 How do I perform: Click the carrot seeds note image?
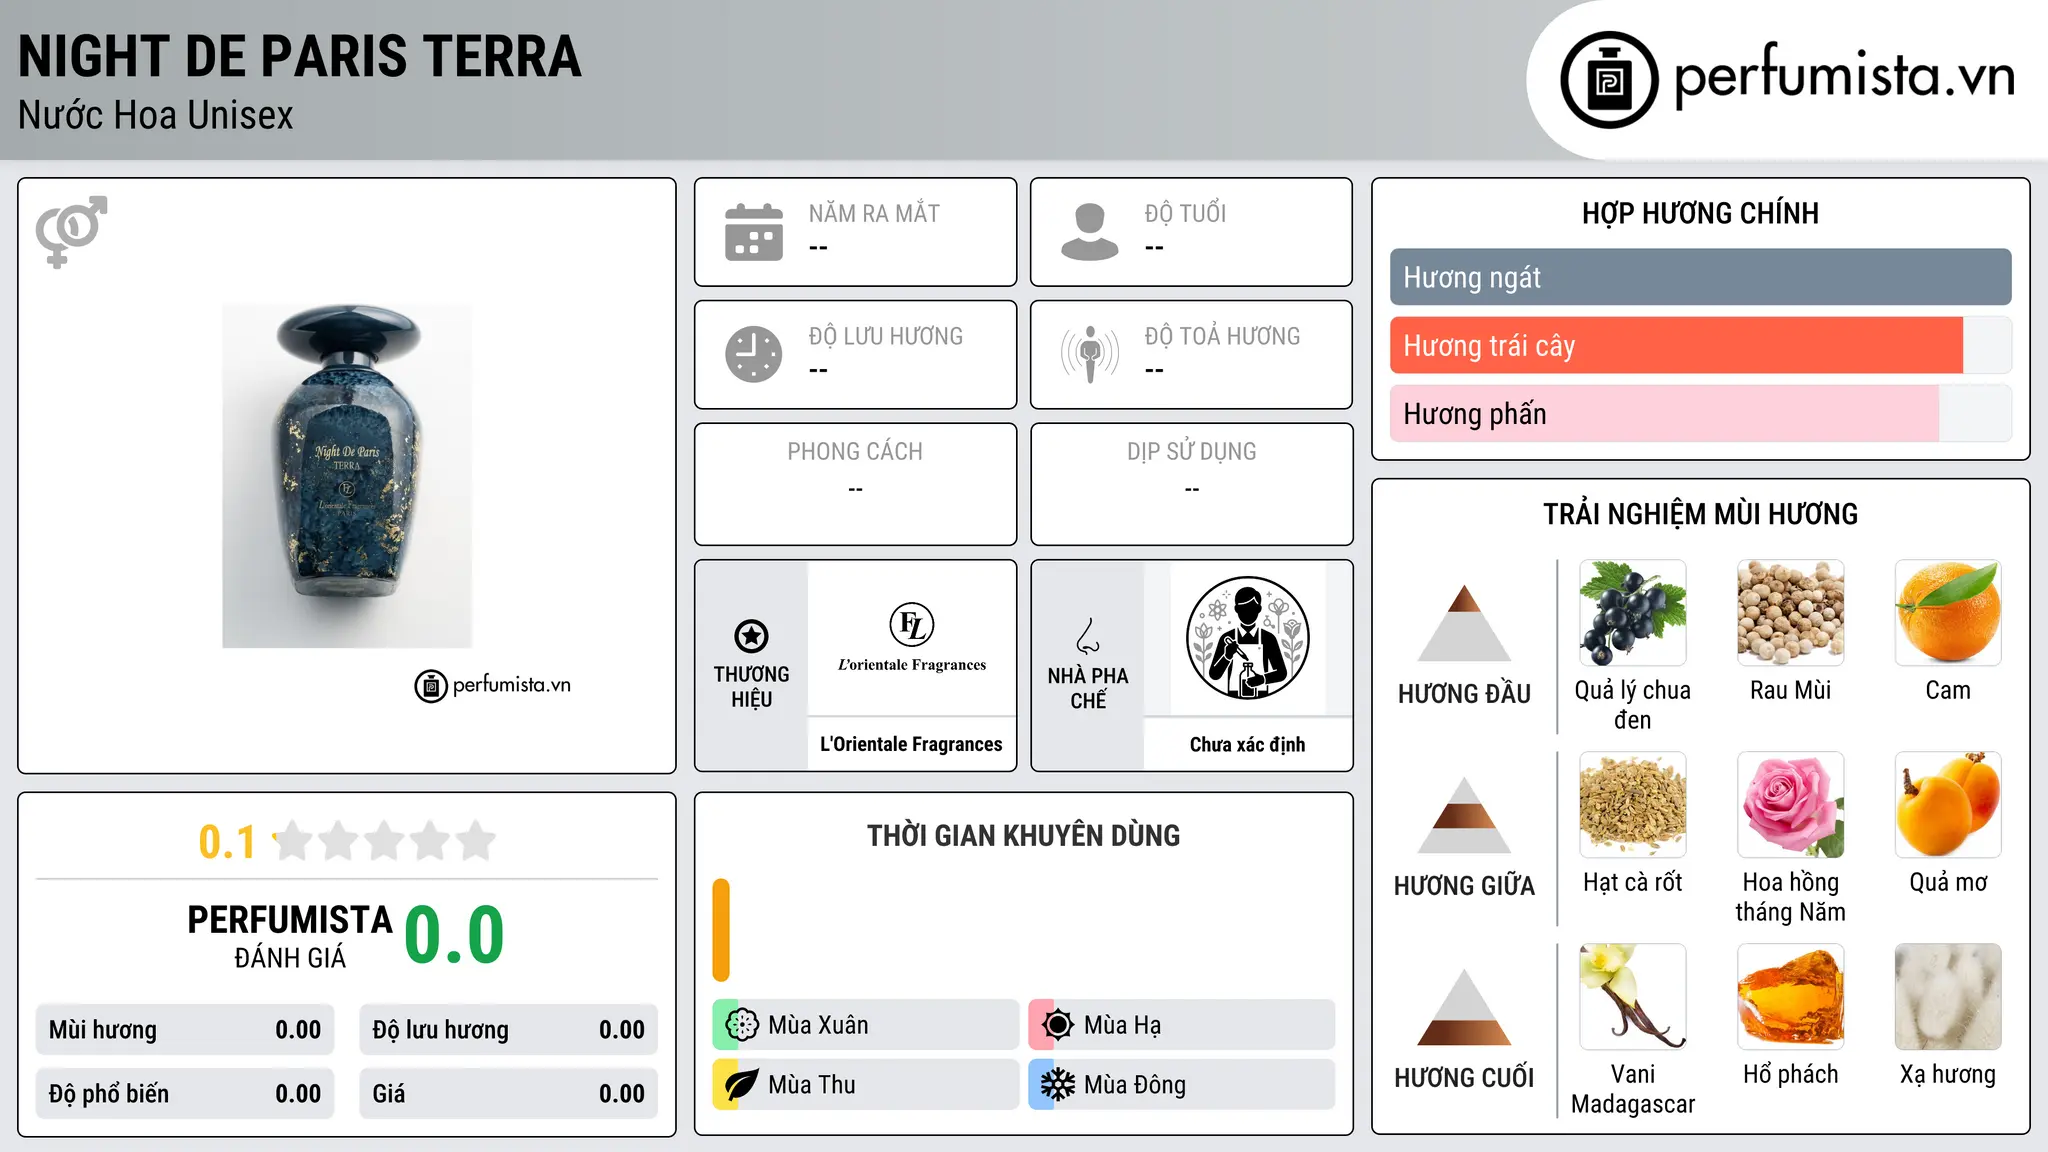point(1633,805)
